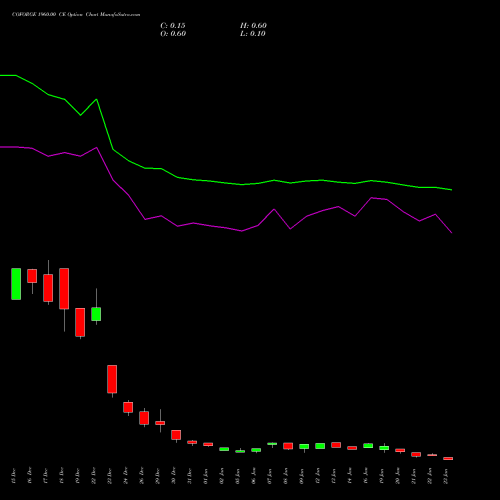
Task: Select the low value 'L: 0.10'
Action: point(253,34)
